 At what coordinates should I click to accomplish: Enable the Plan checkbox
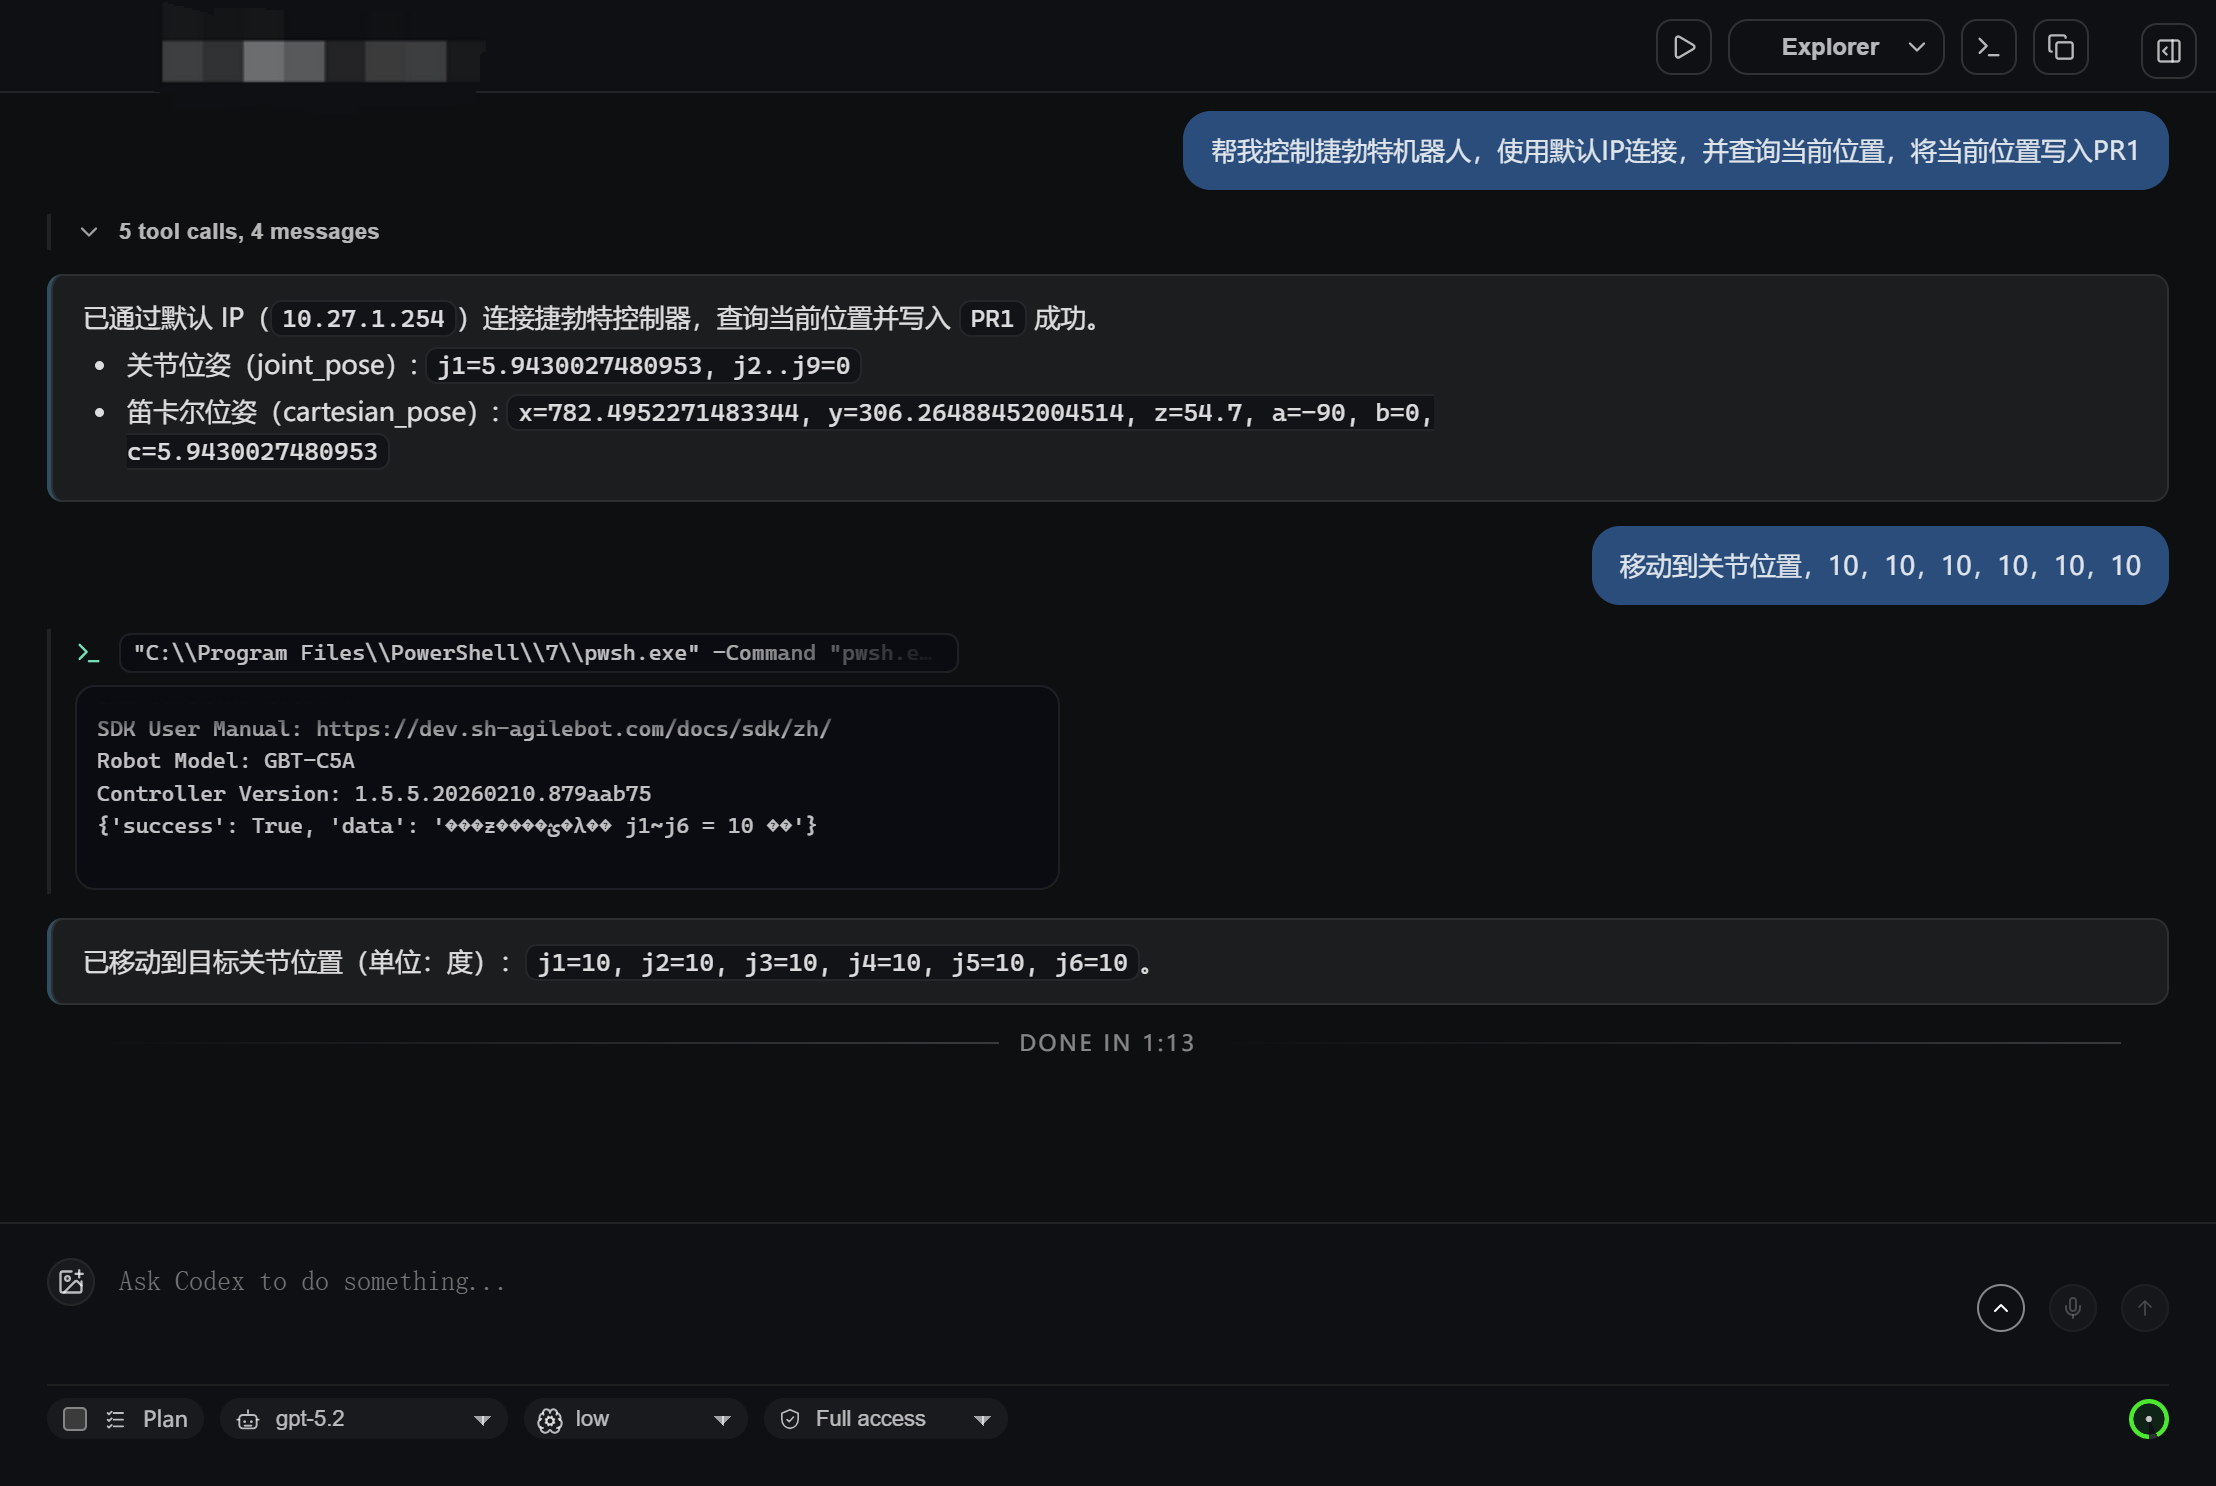(x=75, y=1419)
